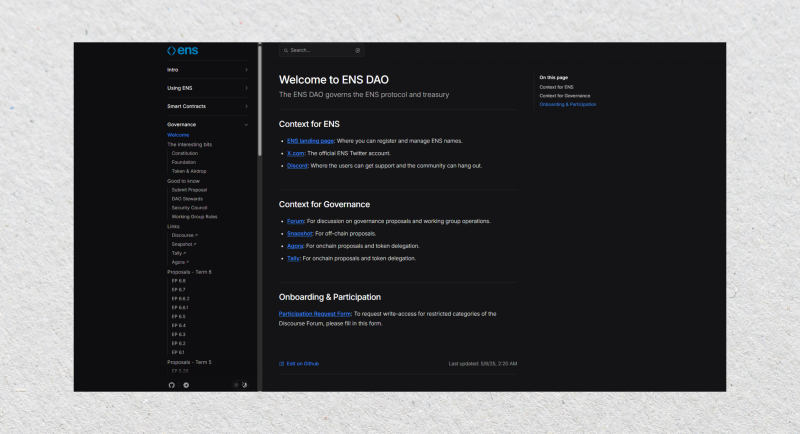Click the 'Welcome to ENS DAO' heading
The image size is (800, 434).
point(334,80)
